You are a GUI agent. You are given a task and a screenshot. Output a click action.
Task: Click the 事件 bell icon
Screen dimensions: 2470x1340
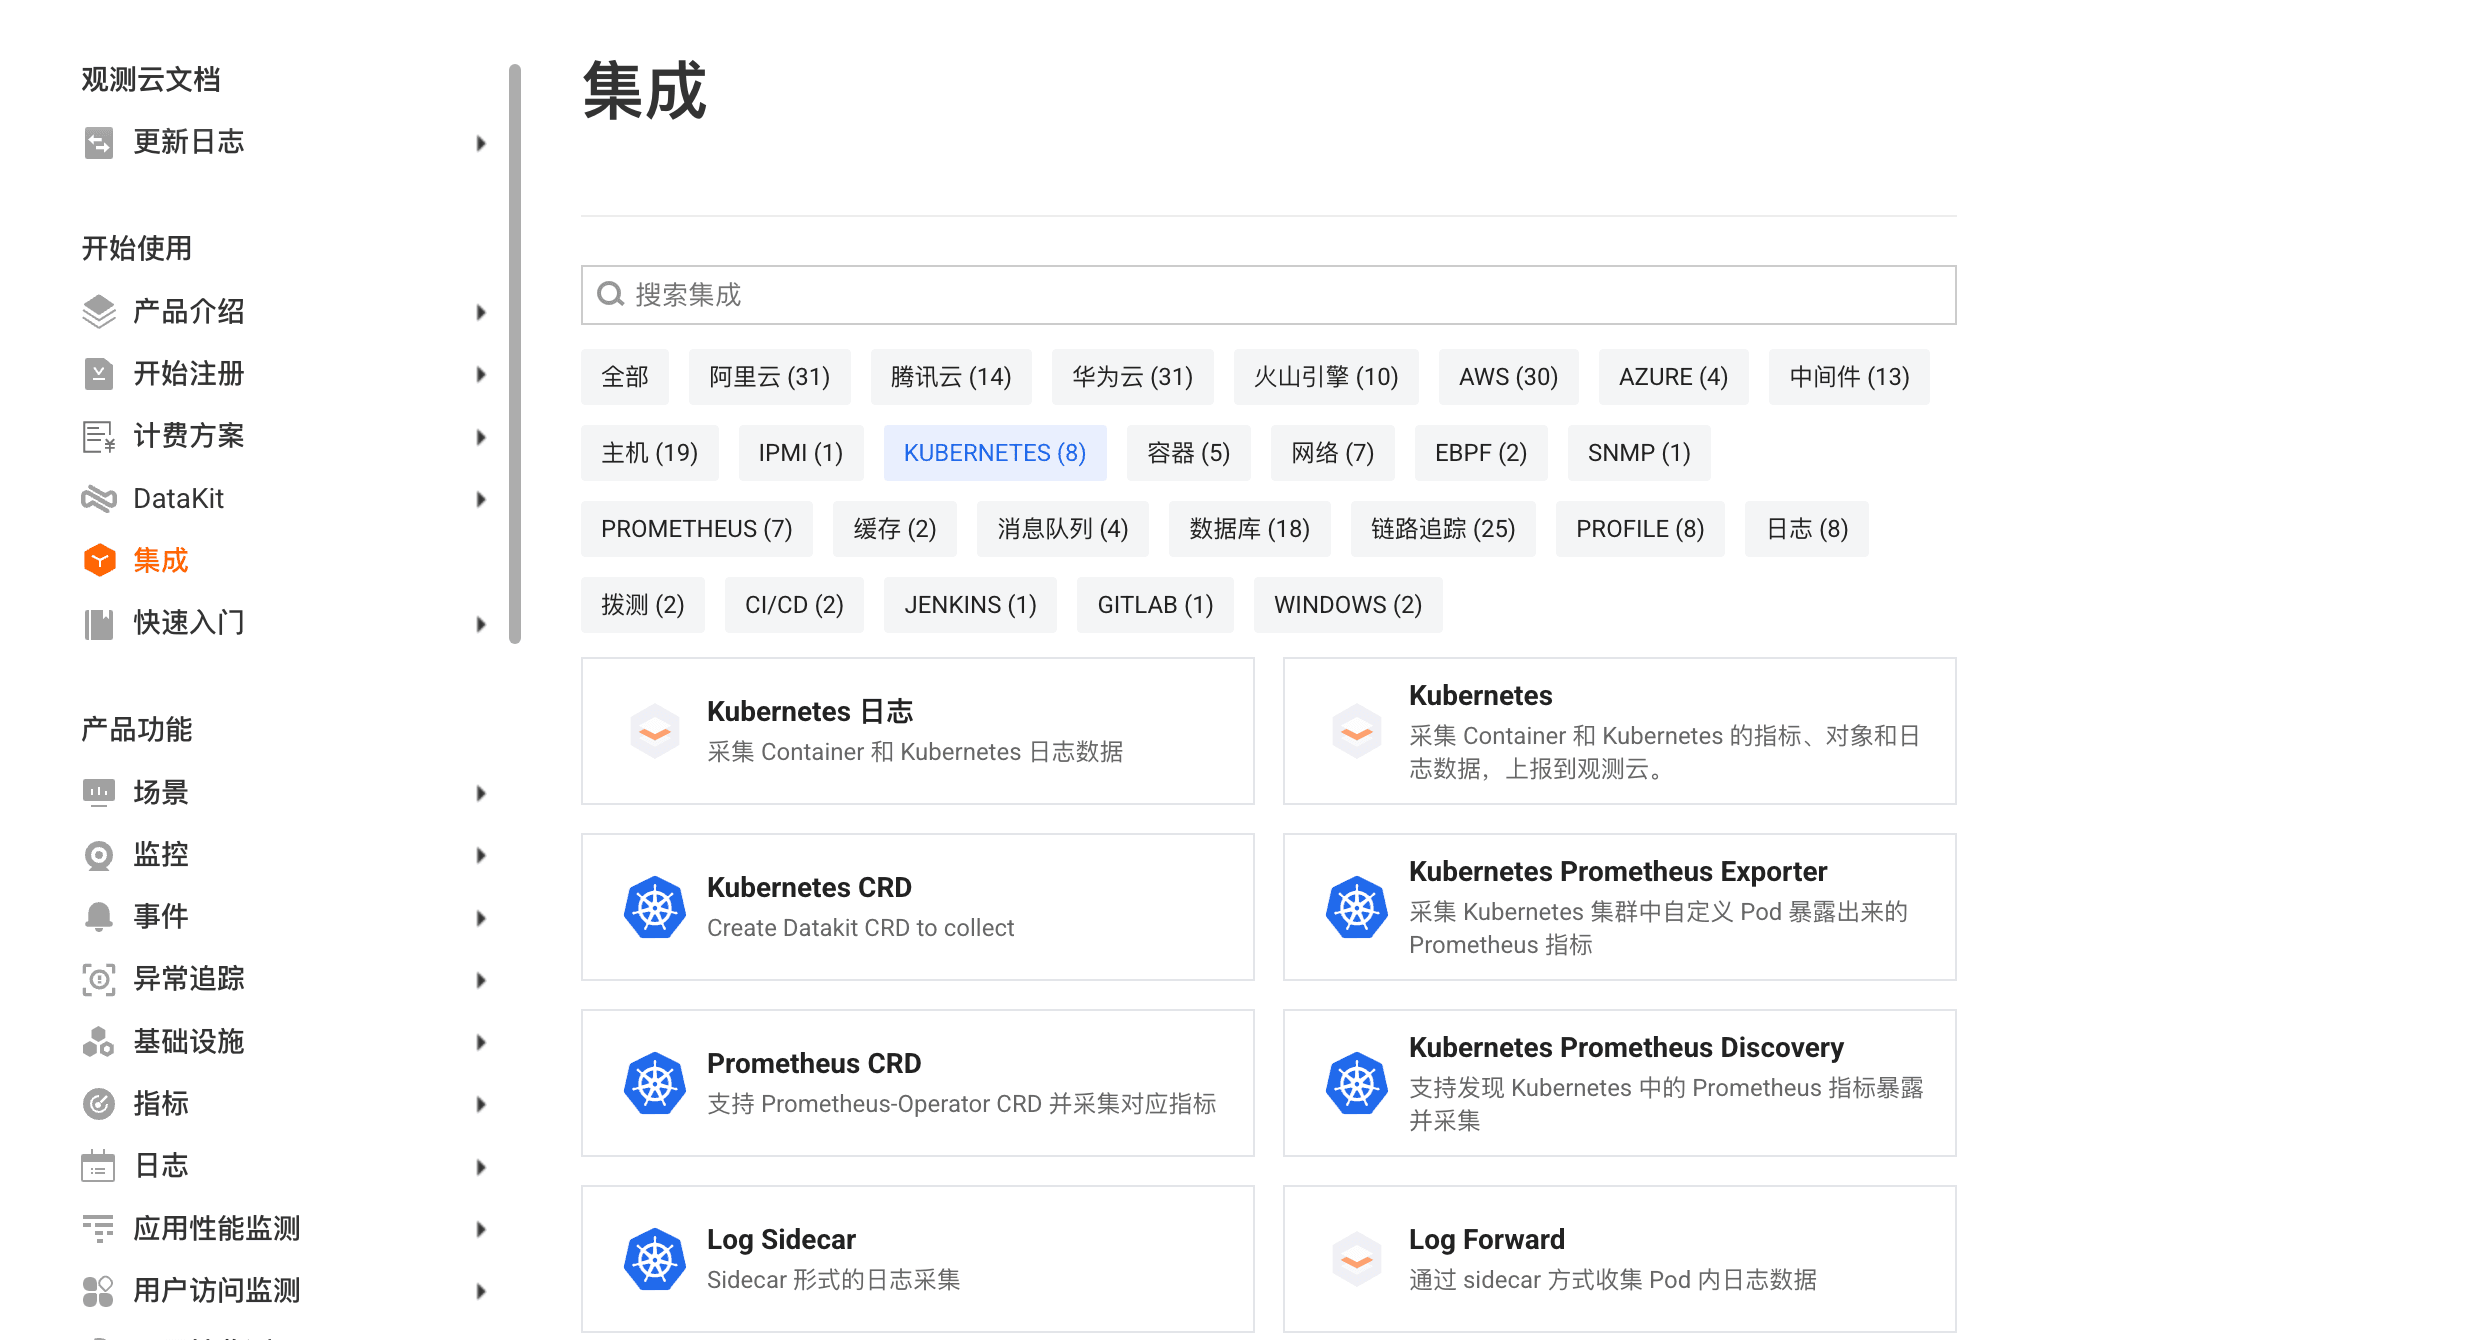click(98, 917)
